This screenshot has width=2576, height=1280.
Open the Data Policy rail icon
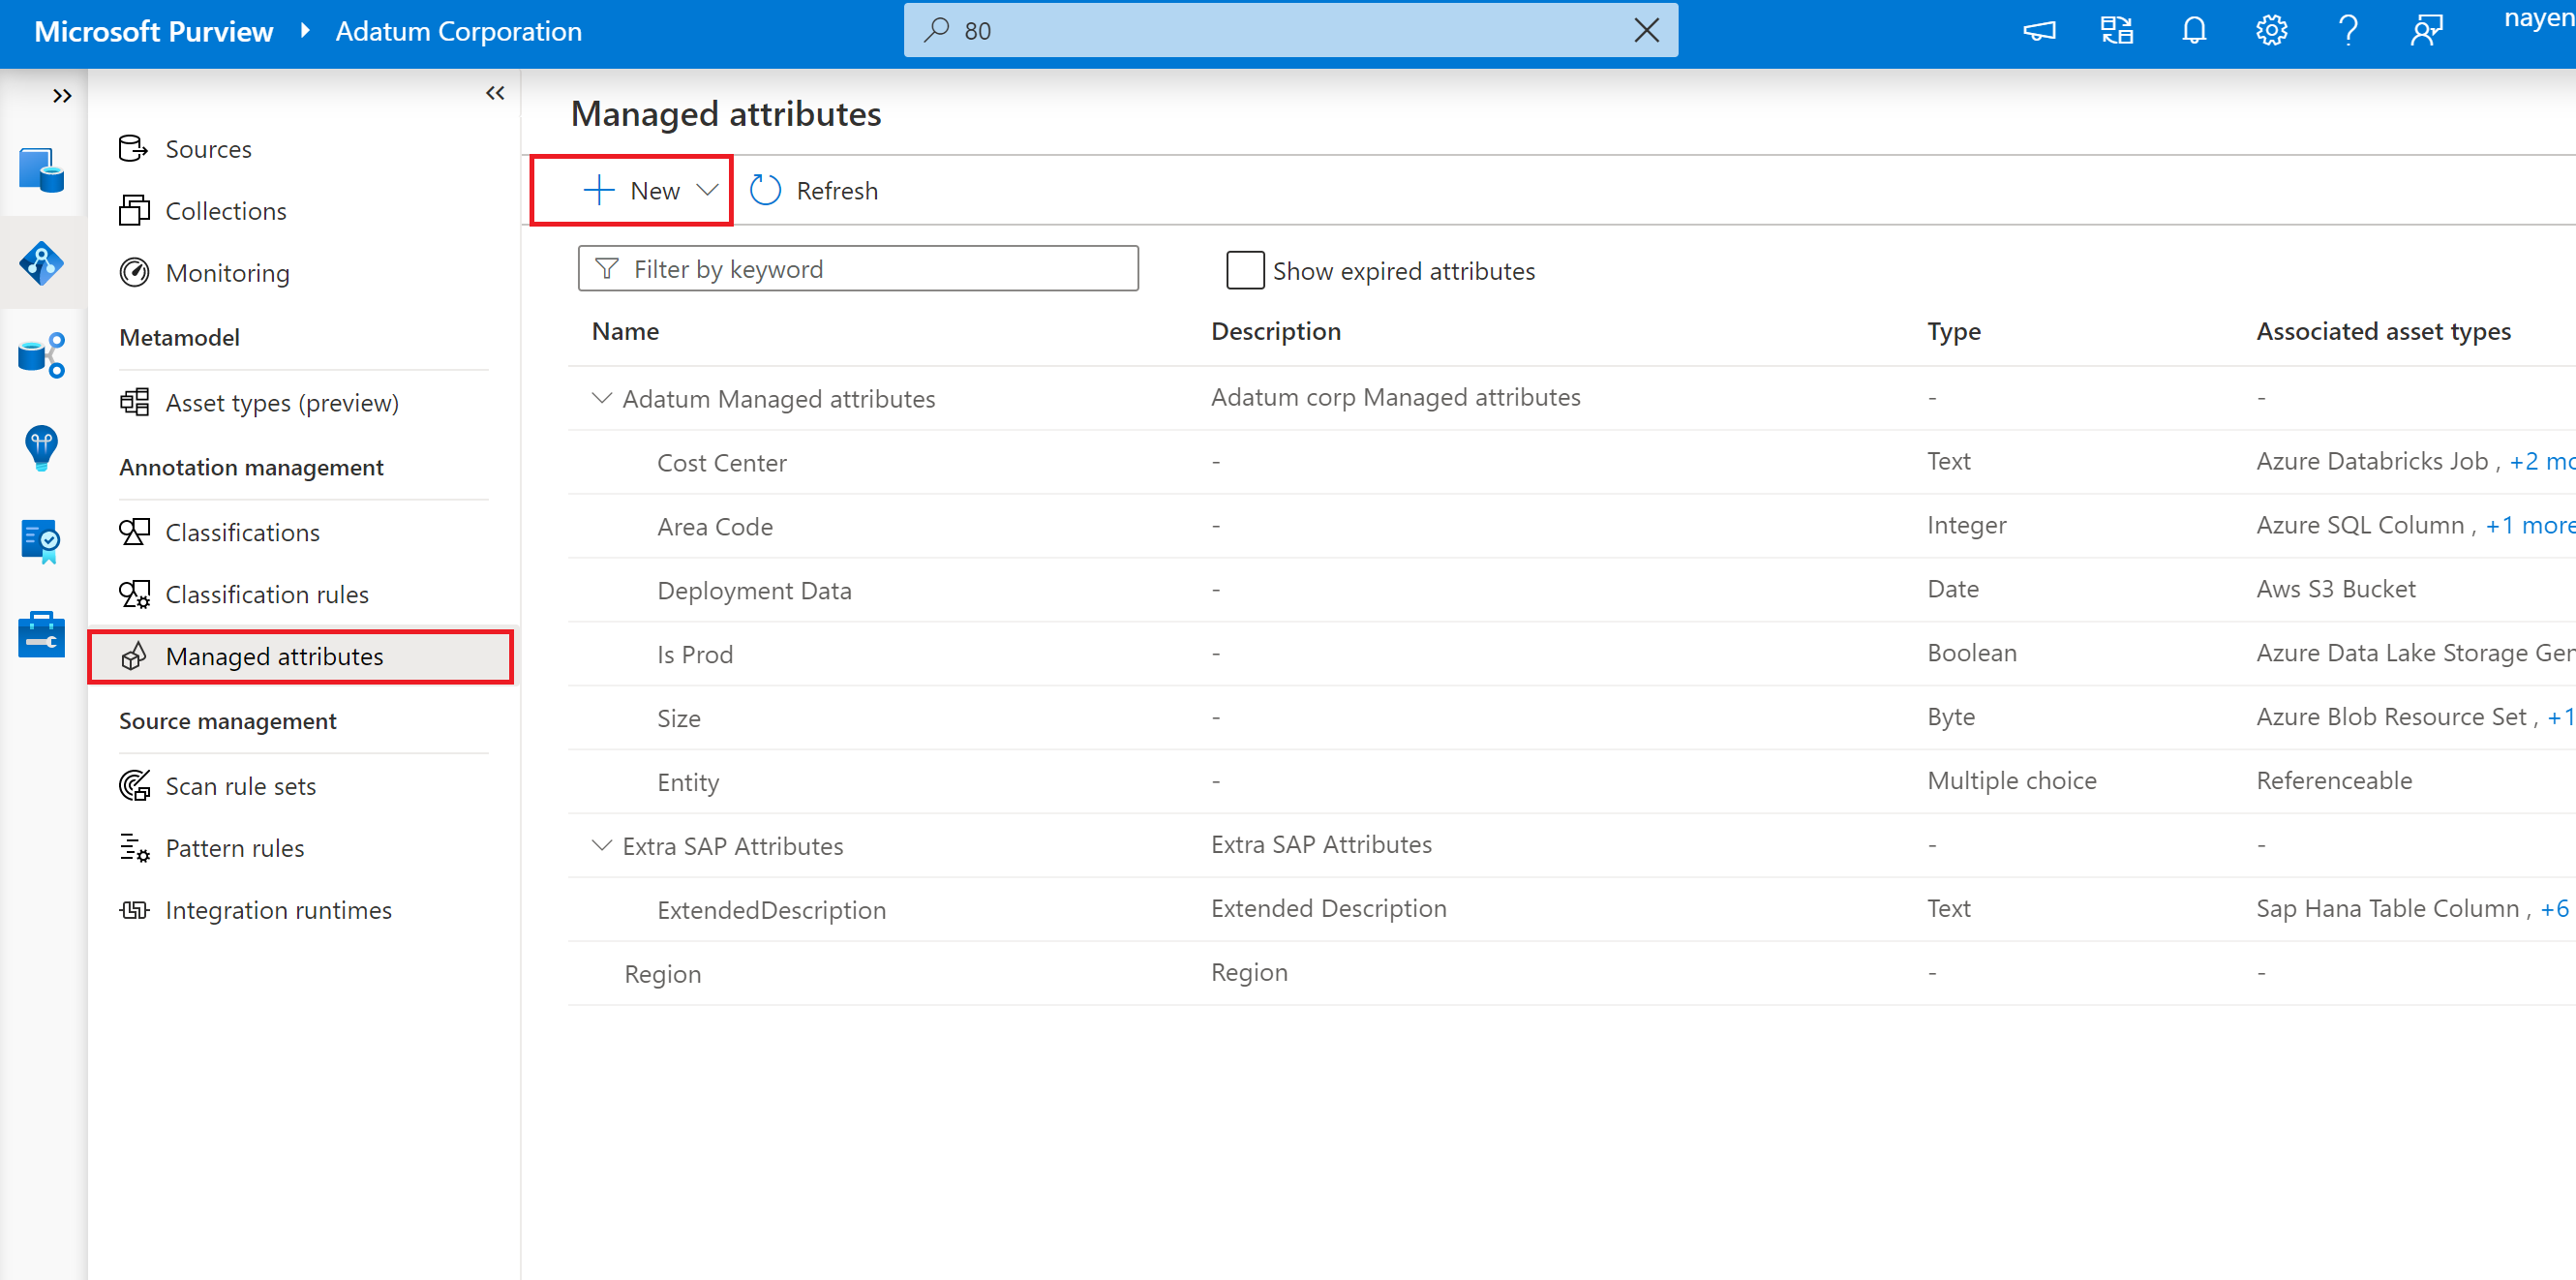(x=41, y=541)
